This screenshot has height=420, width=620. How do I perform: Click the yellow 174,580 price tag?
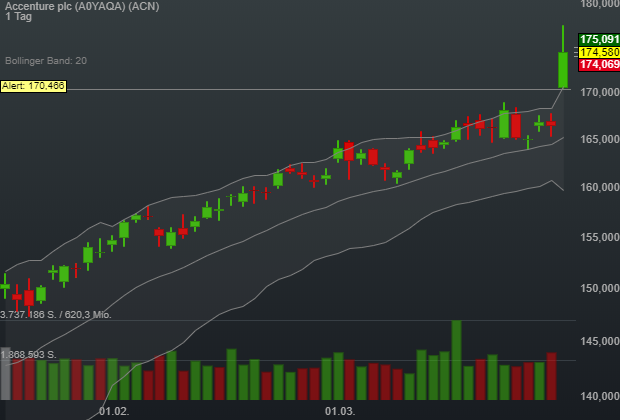599,52
